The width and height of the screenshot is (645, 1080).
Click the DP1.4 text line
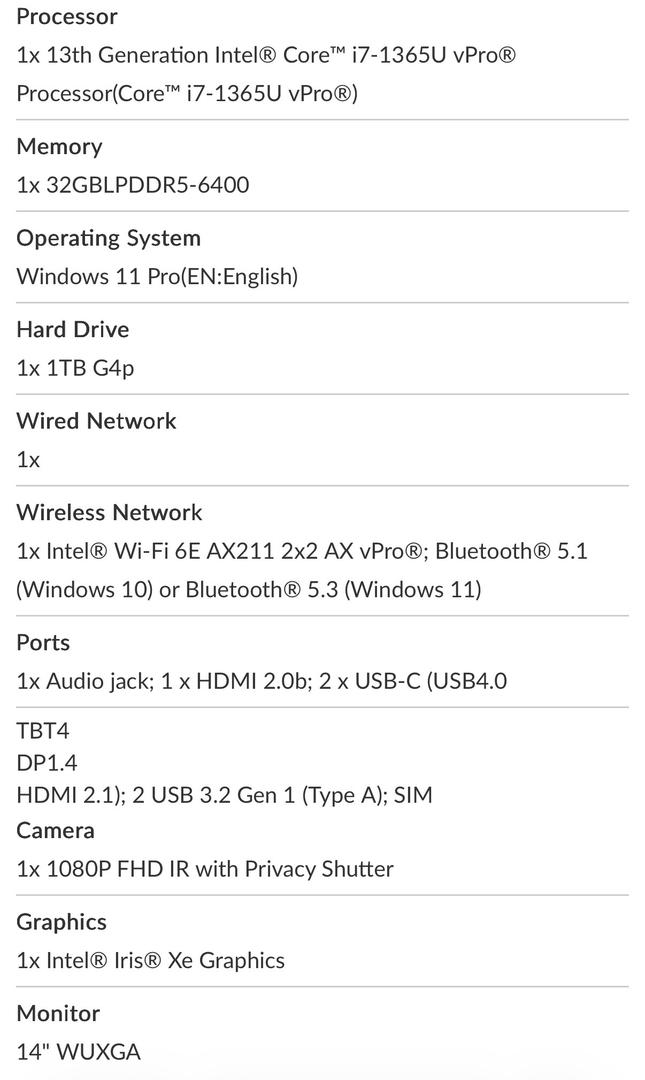(x=47, y=763)
